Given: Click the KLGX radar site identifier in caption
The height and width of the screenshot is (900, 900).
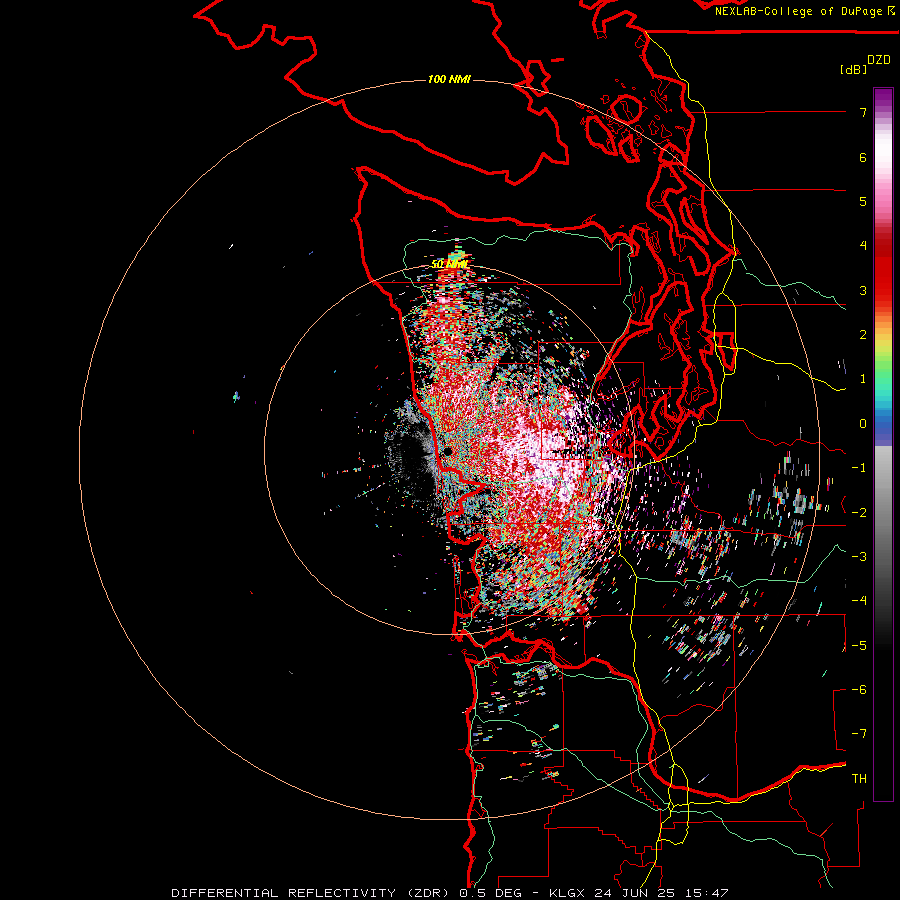Looking at the screenshot, I should (567, 893).
